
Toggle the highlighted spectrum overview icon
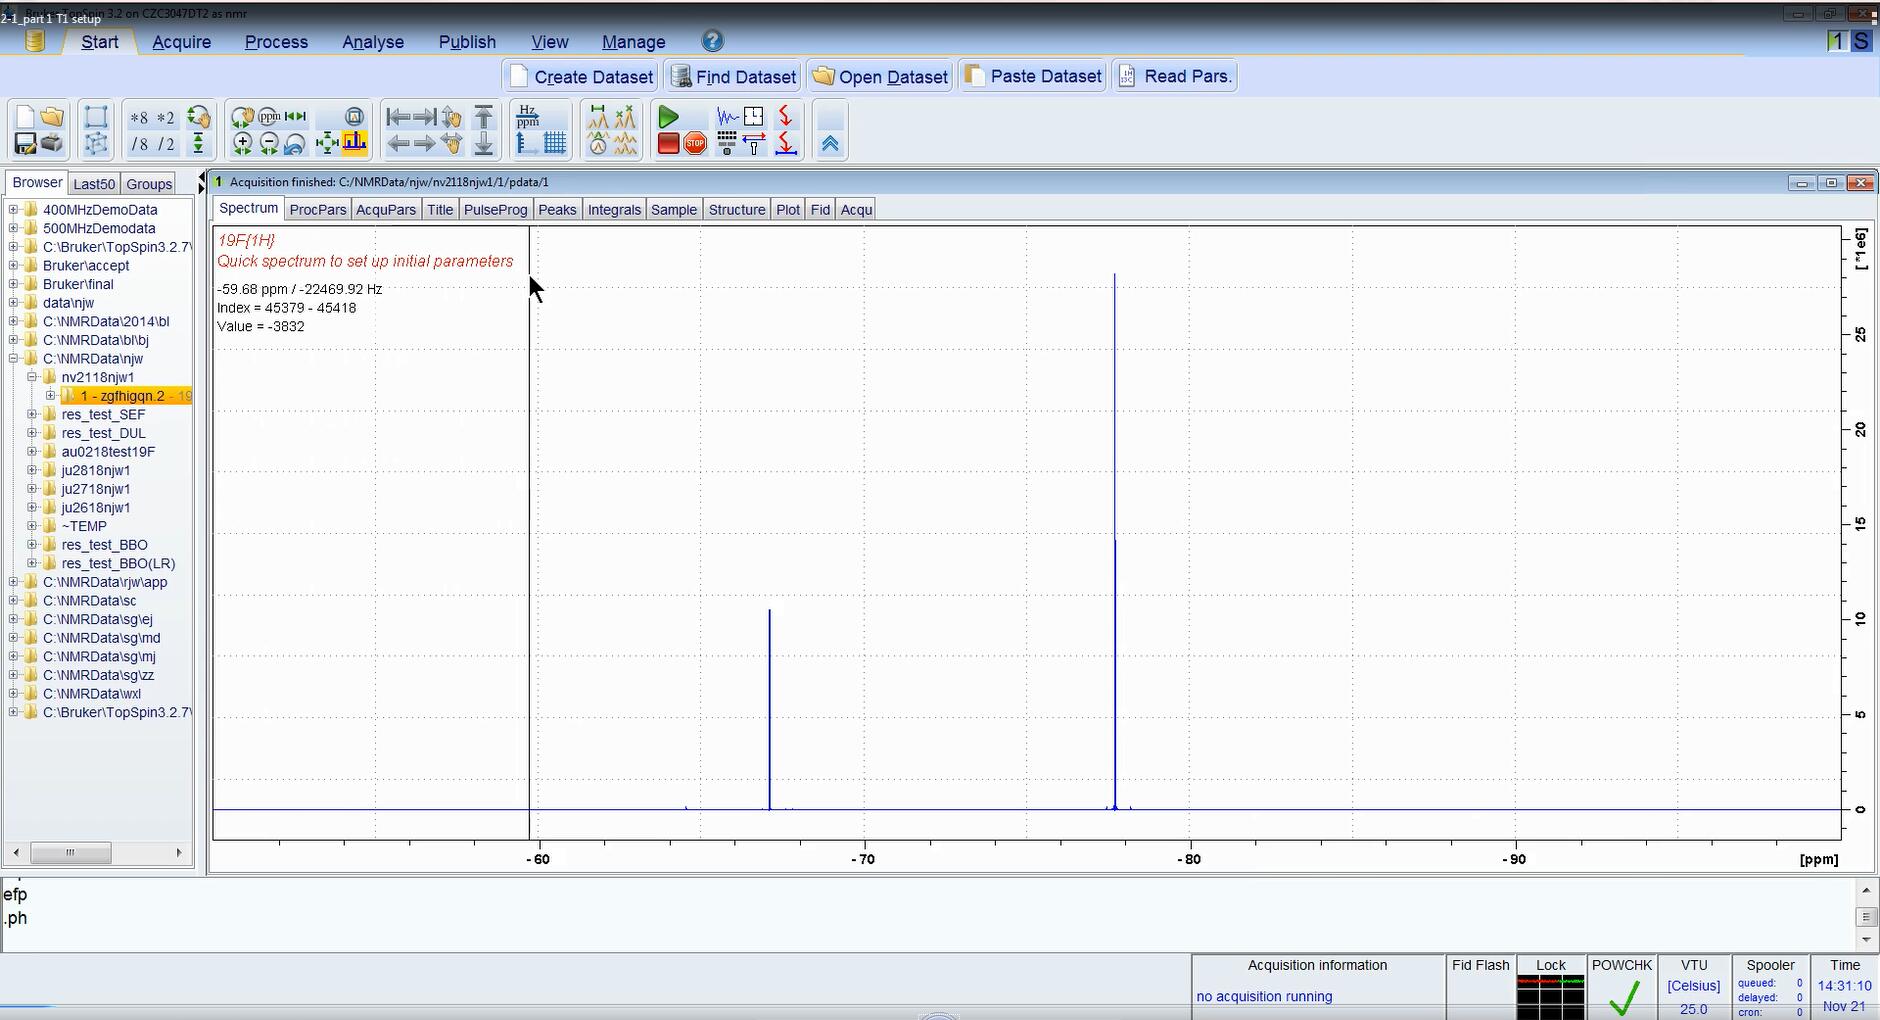[x=354, y=144]
